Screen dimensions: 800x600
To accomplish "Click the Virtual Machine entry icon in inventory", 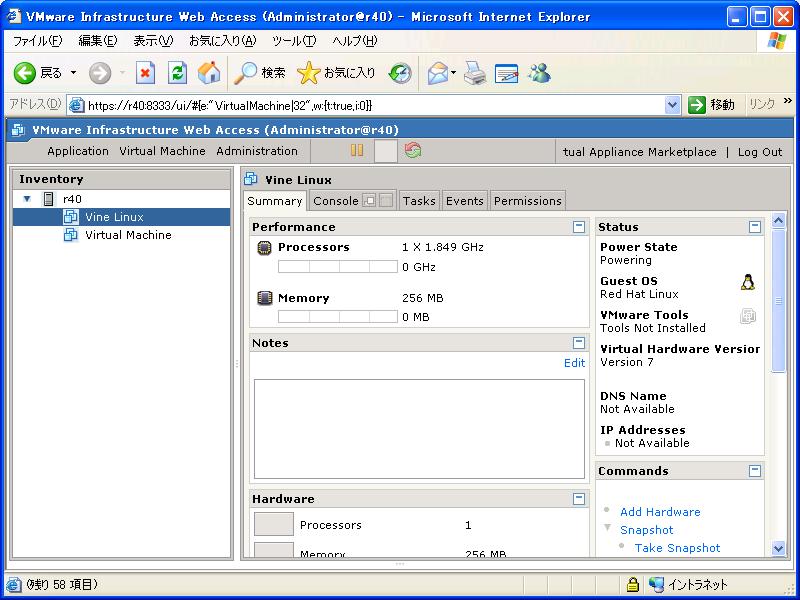I will coord(70,235).
